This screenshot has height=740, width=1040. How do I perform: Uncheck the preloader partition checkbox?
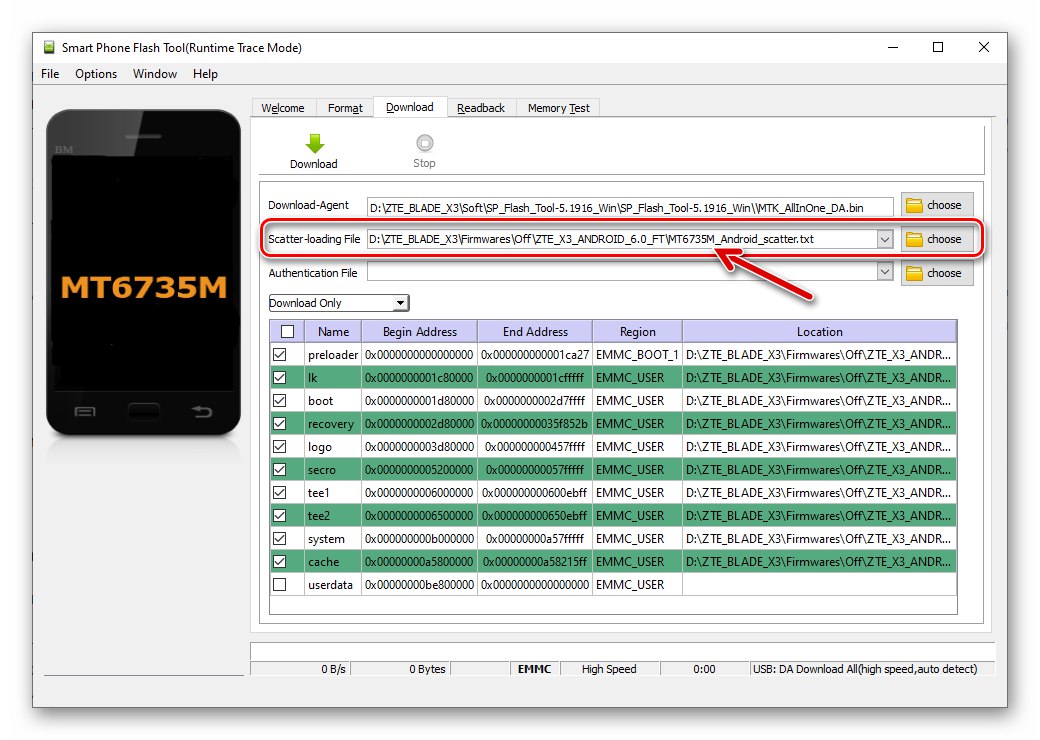280,355
